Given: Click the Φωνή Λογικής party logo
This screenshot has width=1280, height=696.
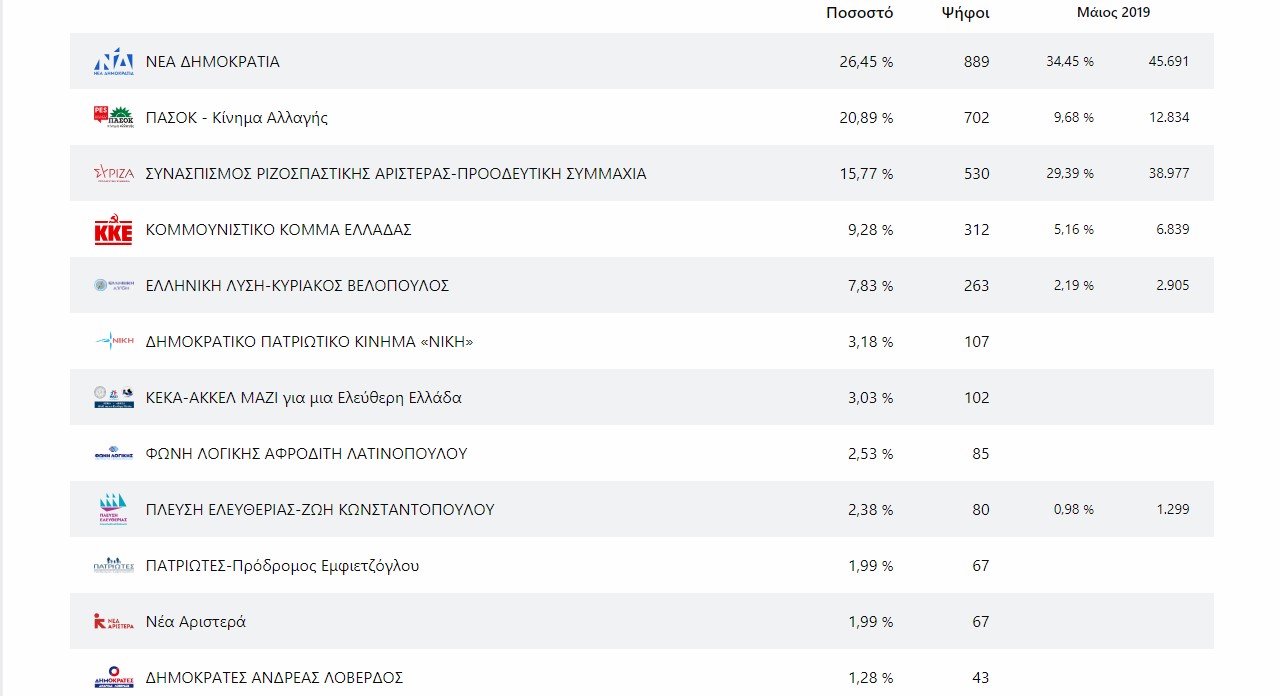Looking at the screenshot, I should click(x=113, y=454).
